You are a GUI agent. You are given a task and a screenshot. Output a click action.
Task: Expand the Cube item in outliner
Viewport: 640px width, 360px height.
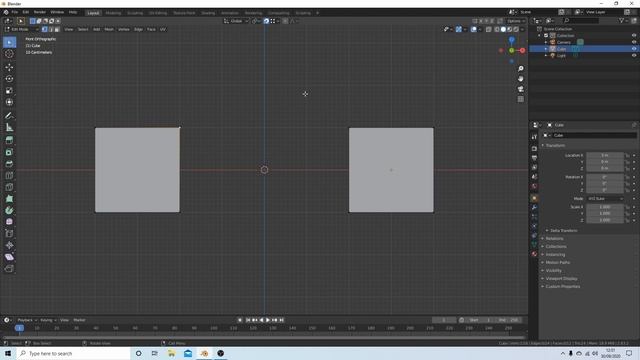pos(546,49)
